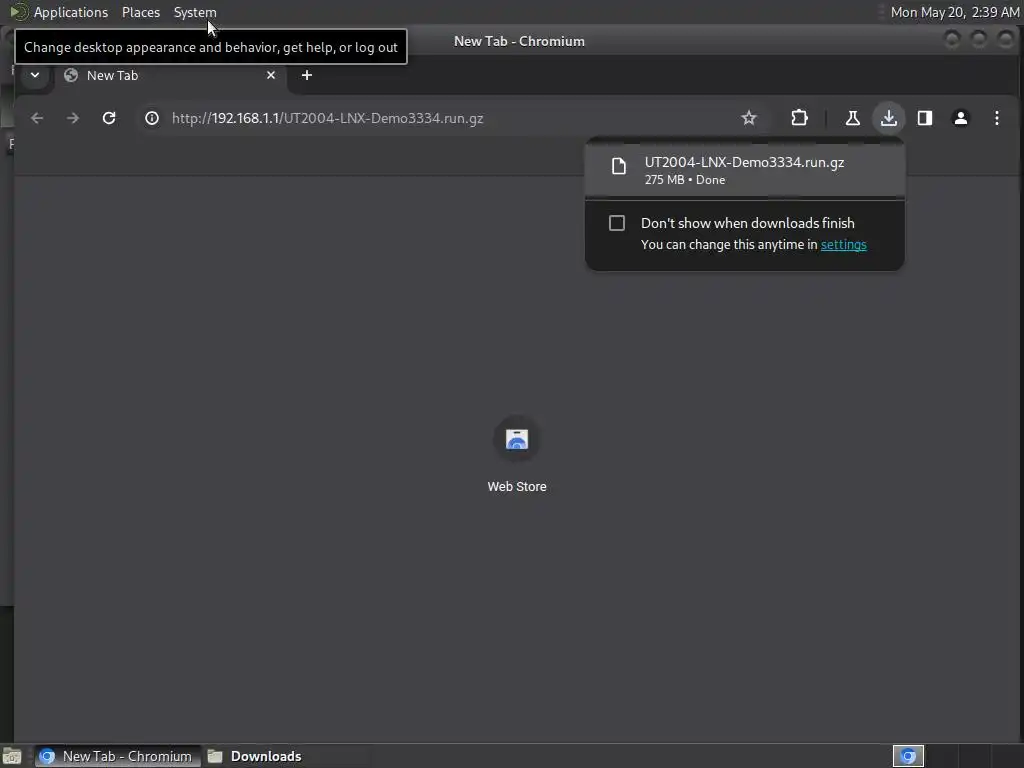This screenshot has width=1024, height=768.
Task: Open the Extensions puzzle icon
Action: 799,118
